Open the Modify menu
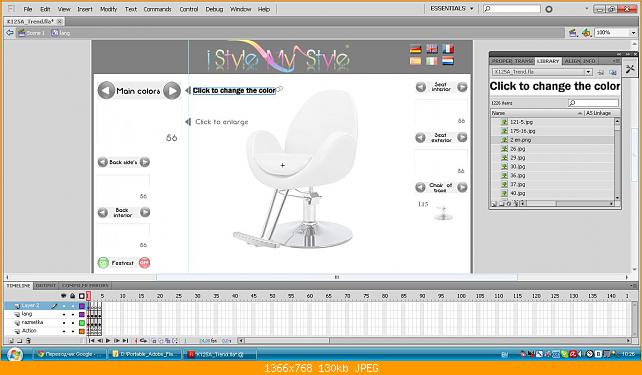Viewport: 642px width, 375px height. coord(109,9)
